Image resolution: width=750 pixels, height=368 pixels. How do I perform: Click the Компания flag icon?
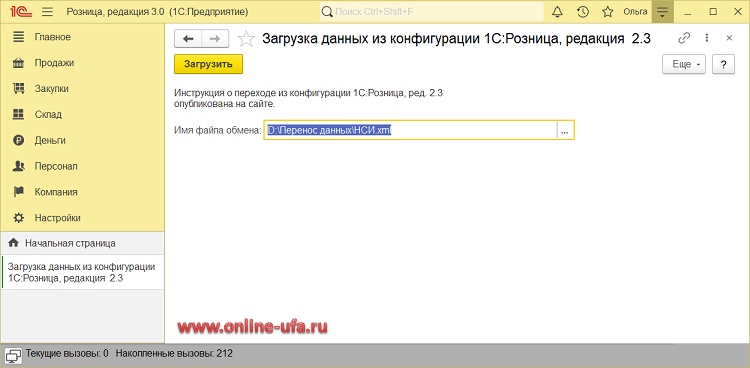click(19, 192)
